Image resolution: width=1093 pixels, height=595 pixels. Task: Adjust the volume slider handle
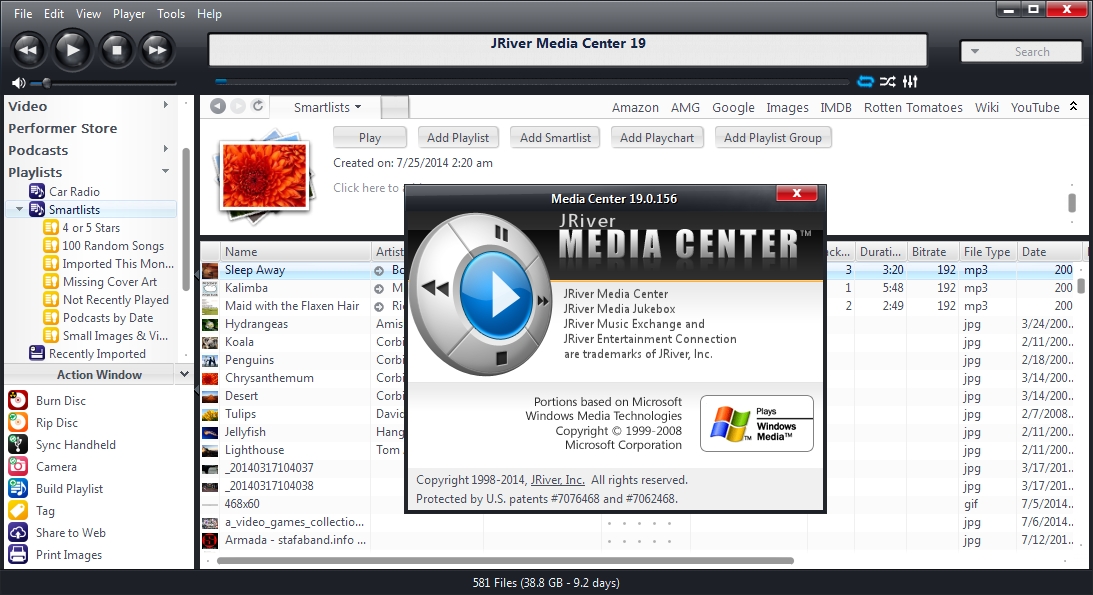click(x=46, y=83)
